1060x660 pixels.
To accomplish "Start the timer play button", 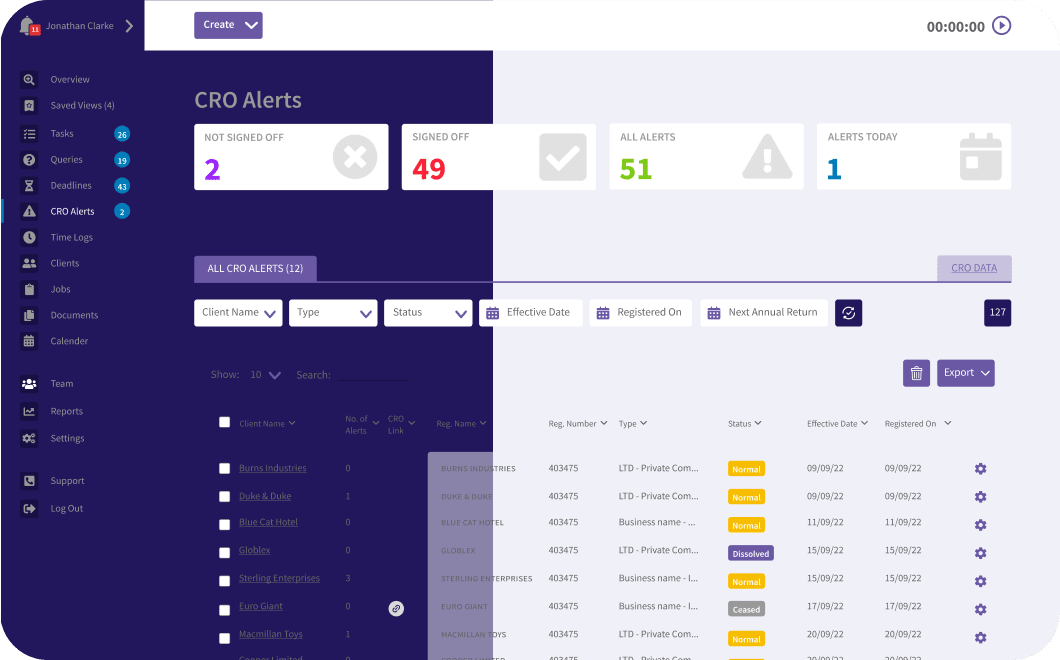I will 1001,26.
